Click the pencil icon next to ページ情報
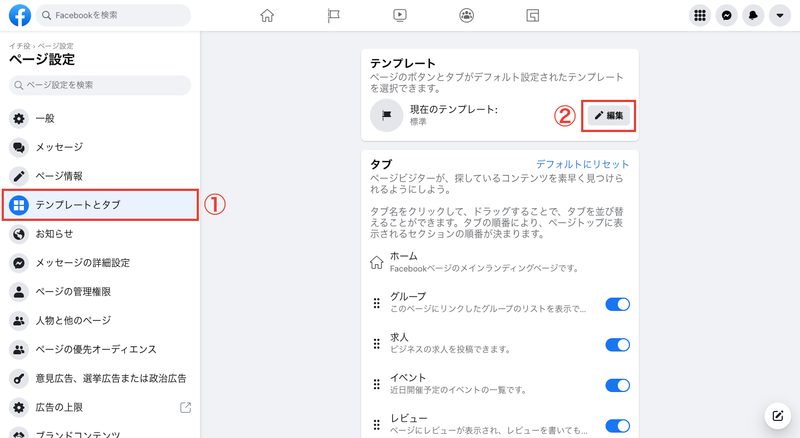Viewport: 800px width, 438px height. click(19, 176)
